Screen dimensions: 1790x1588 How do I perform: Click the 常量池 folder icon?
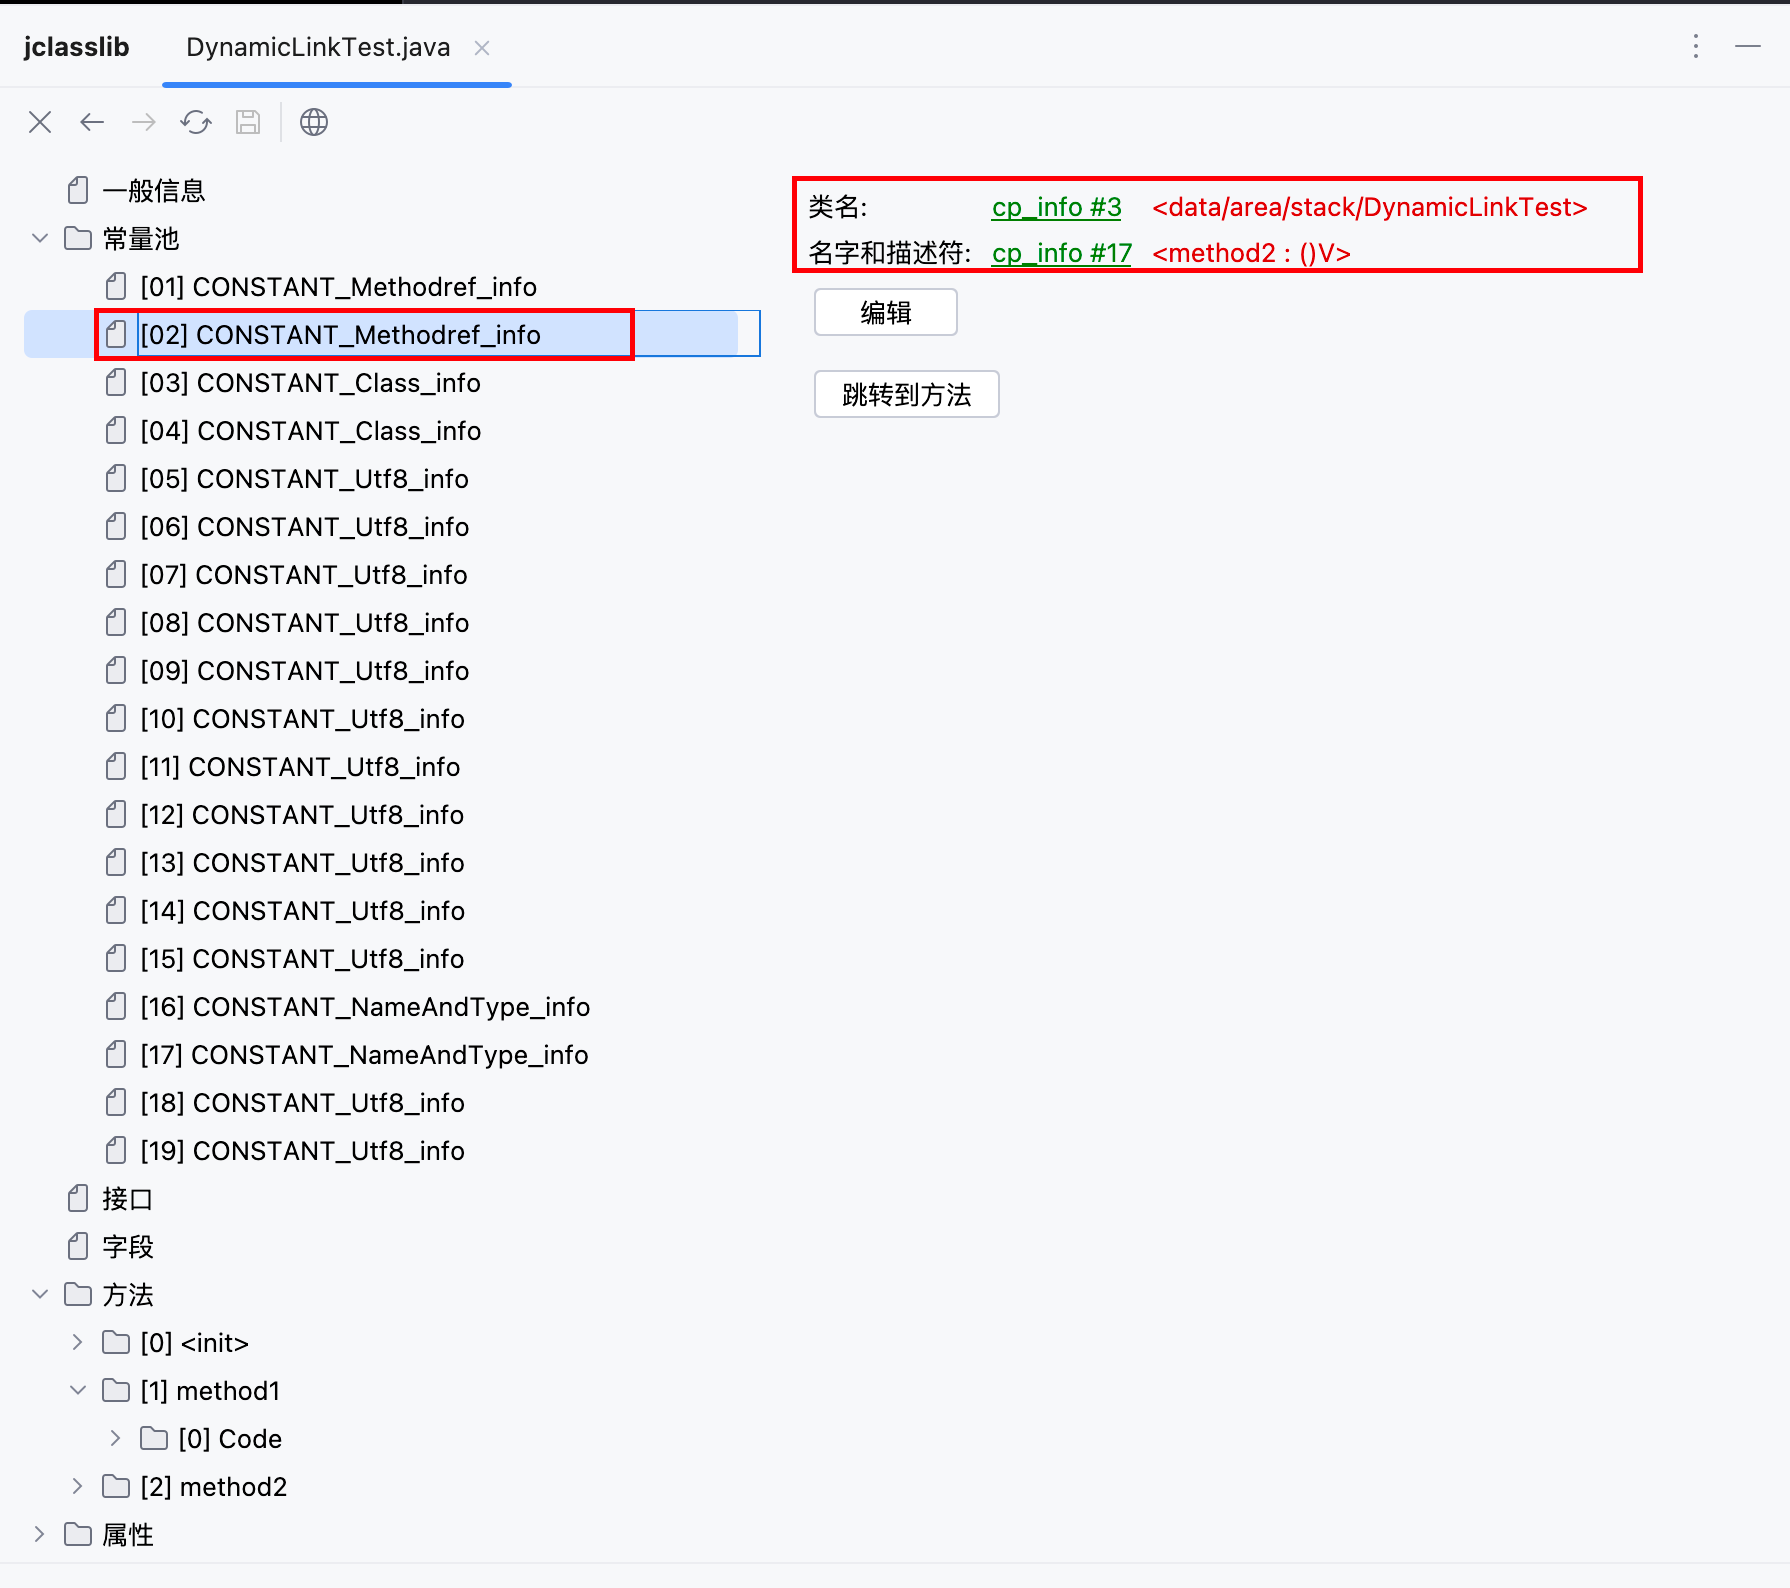[78, 238]
